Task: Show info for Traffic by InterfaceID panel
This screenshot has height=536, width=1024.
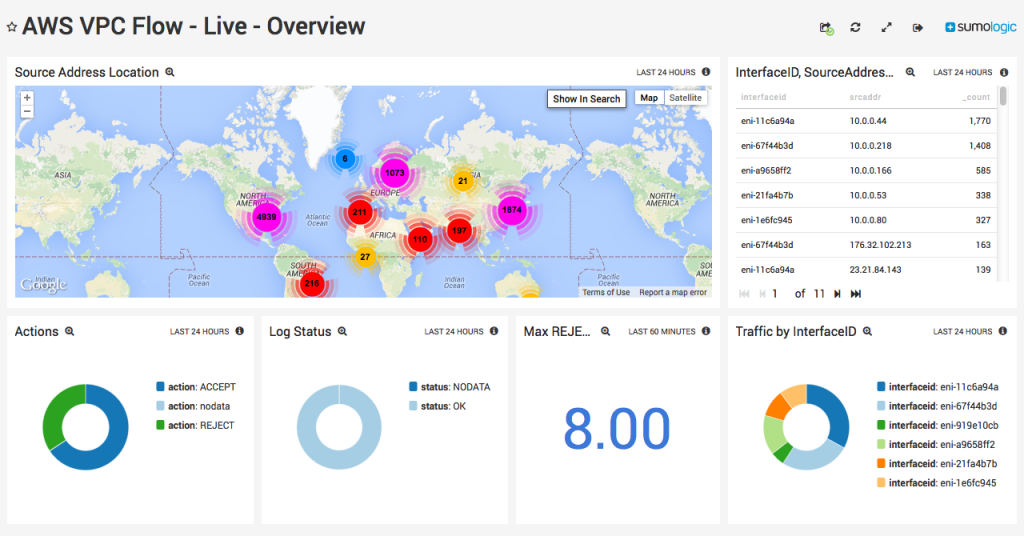Action: pos(1002,331)
